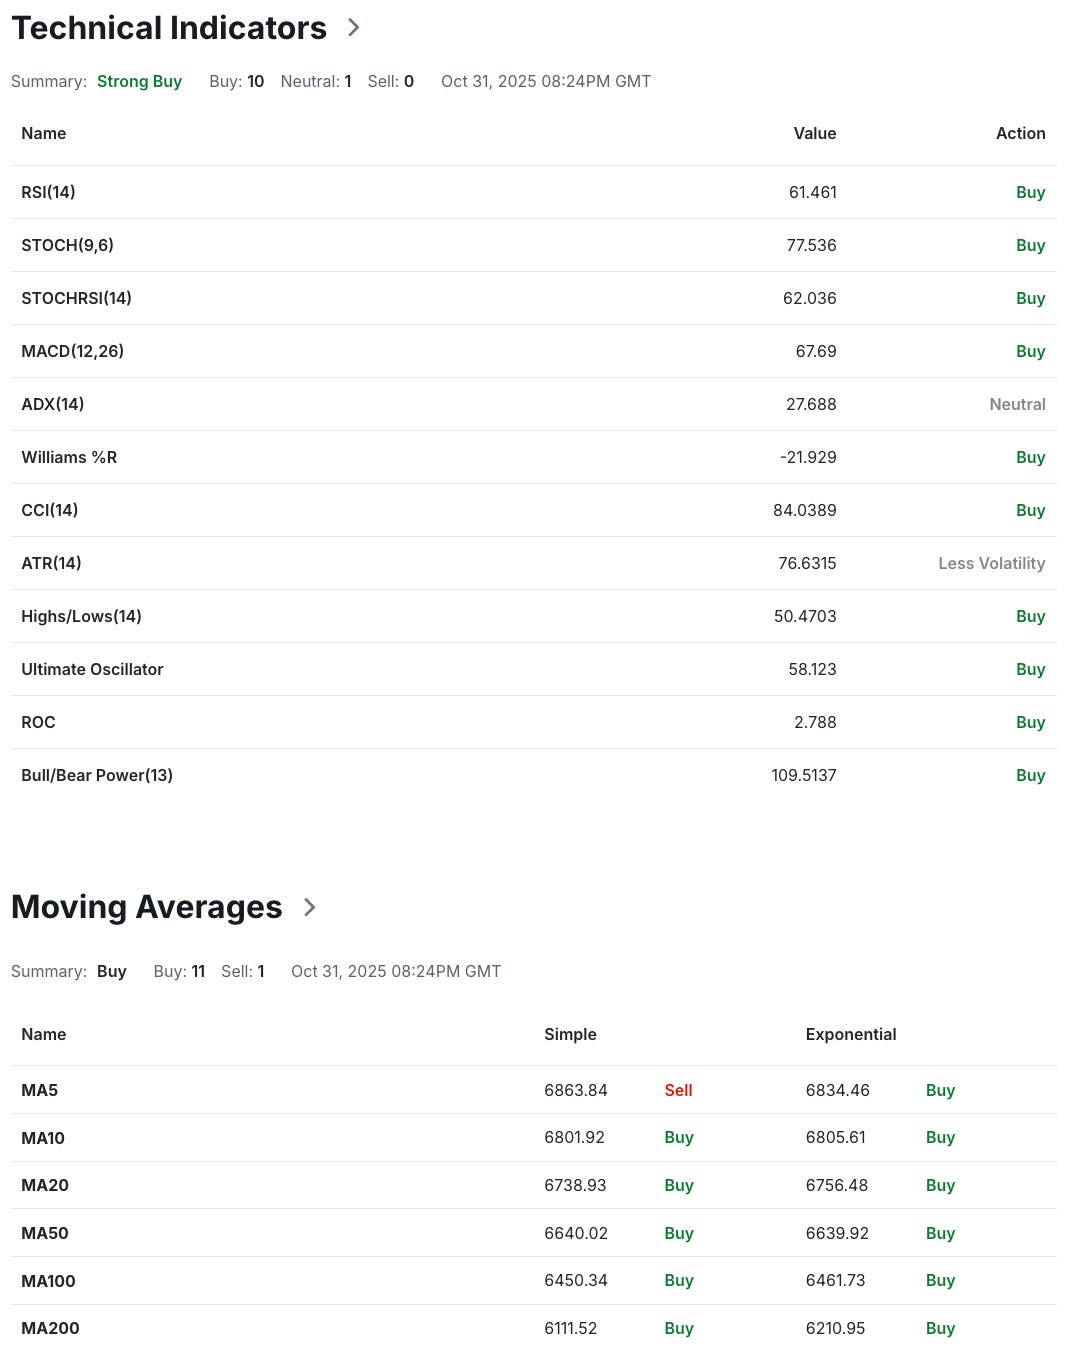This screenshot has width=1082, height=1356.
Task: Click the Moving Averages Buy summary label
Action: [112, 972]
